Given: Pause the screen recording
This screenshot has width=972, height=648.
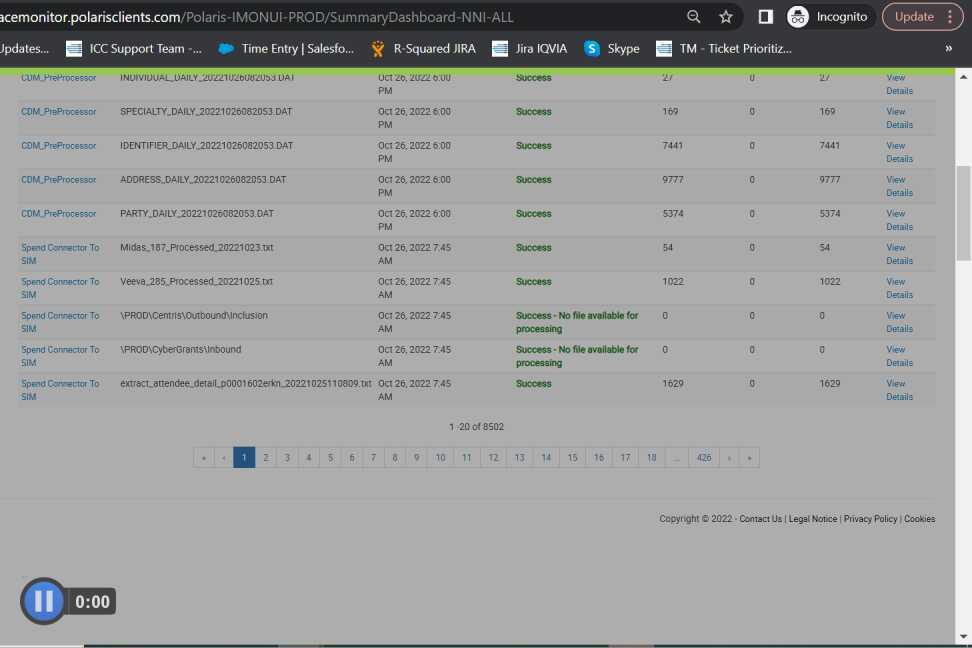Looking at the screenshot, I should tap(43, 601).
